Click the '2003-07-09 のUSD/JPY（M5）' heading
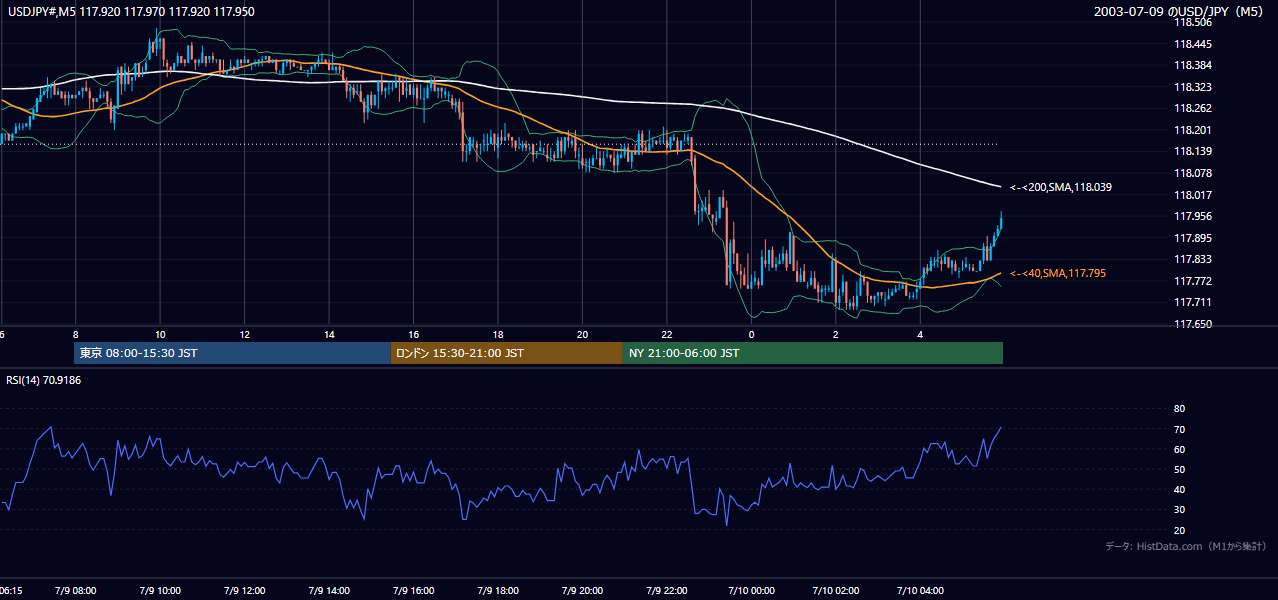 [1182, 11]
